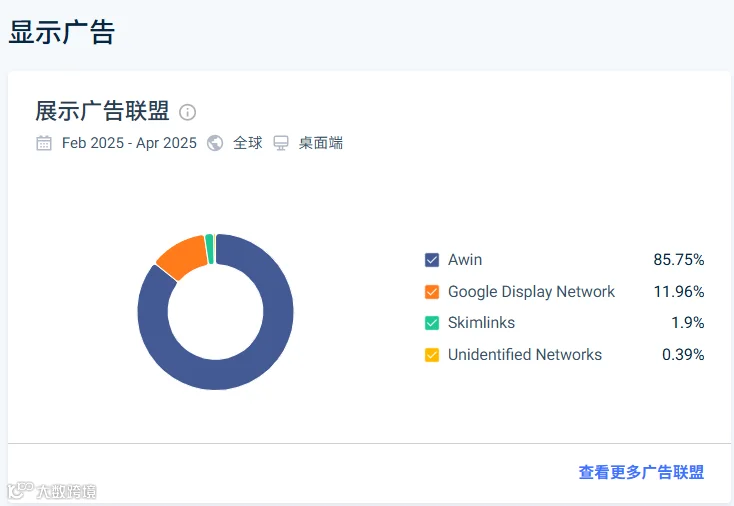This screenshot has width=734, height=506.
Task: Click the green Skimlinks donut slice
Action: (210, 249)
